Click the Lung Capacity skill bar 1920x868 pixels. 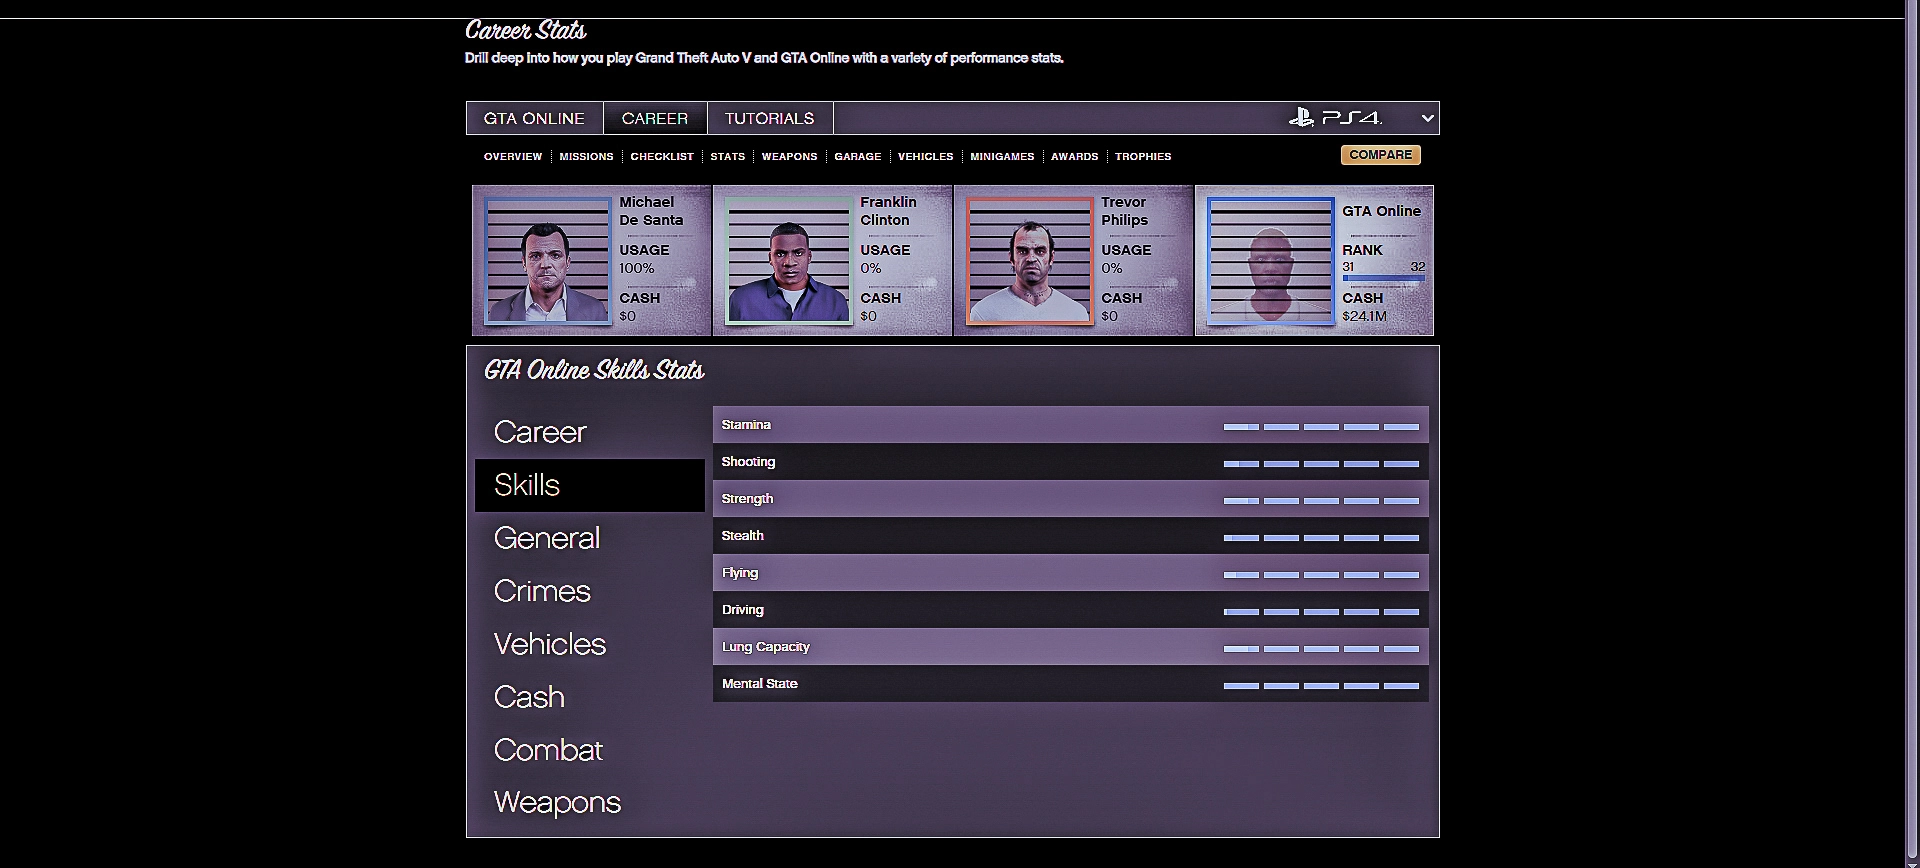tap(1321, 649)
